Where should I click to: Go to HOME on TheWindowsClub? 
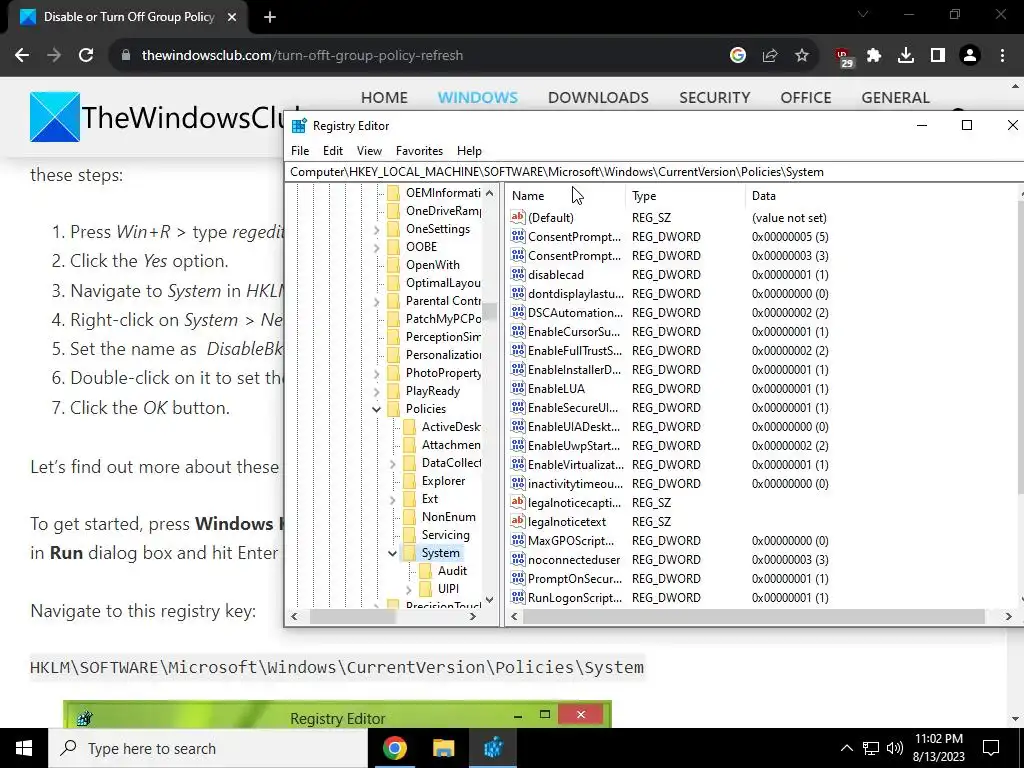384,97
